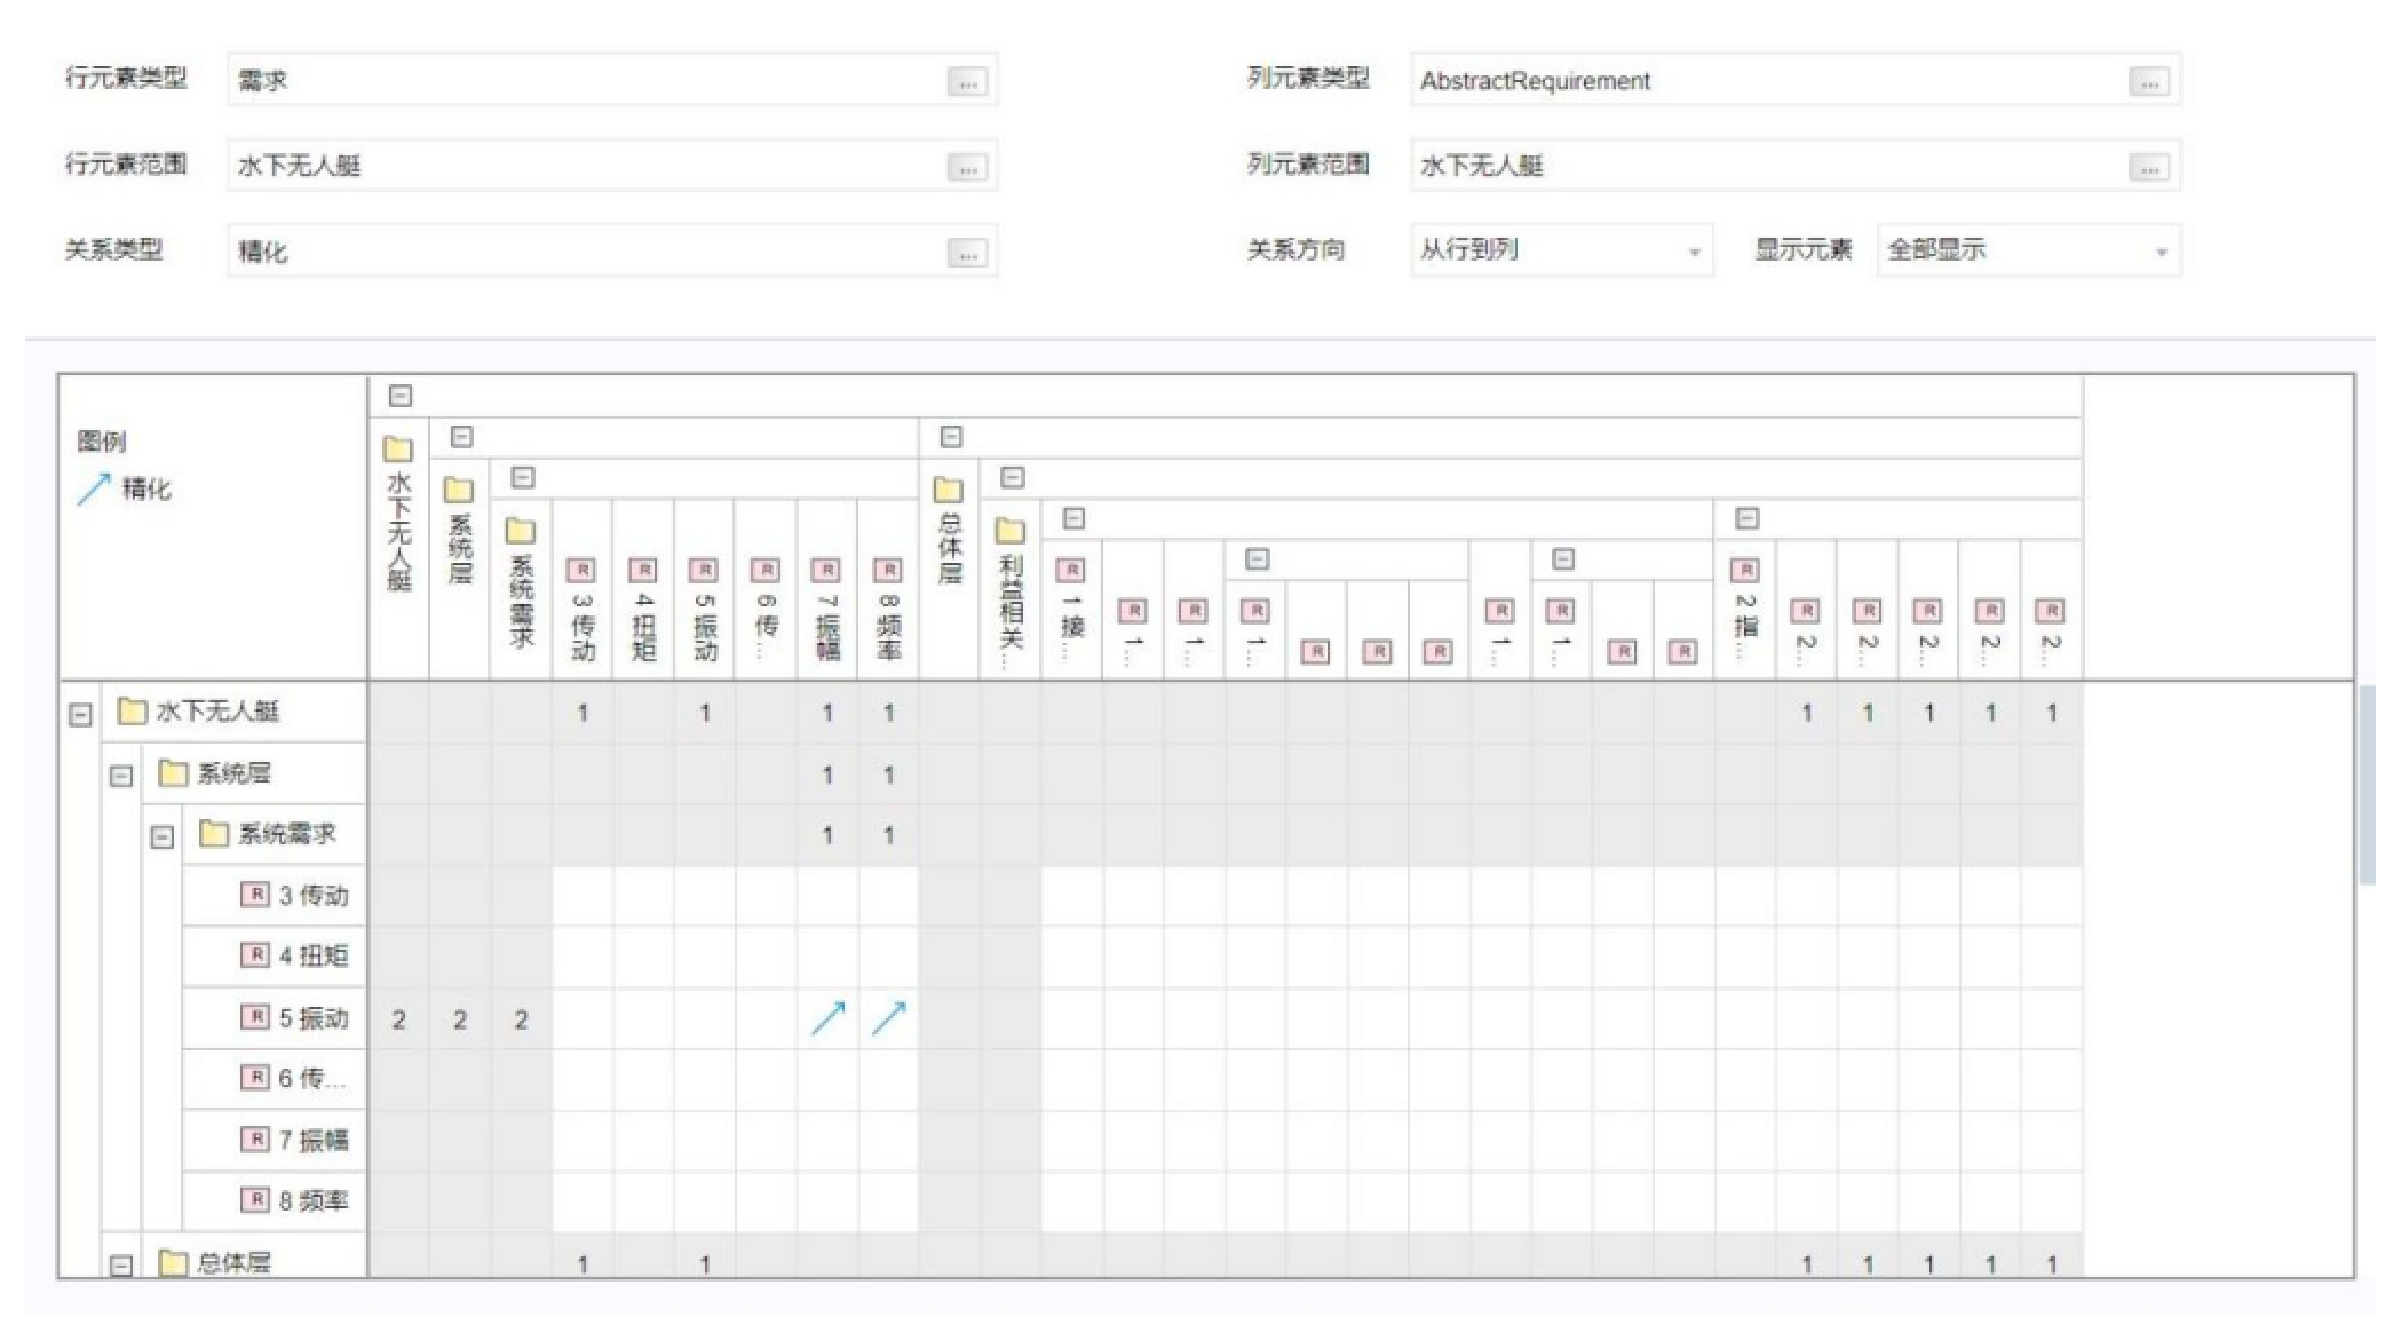Click the 利益相关 column folder icon
This screenshot has height=1334, width=2401.
[1010, 531]
